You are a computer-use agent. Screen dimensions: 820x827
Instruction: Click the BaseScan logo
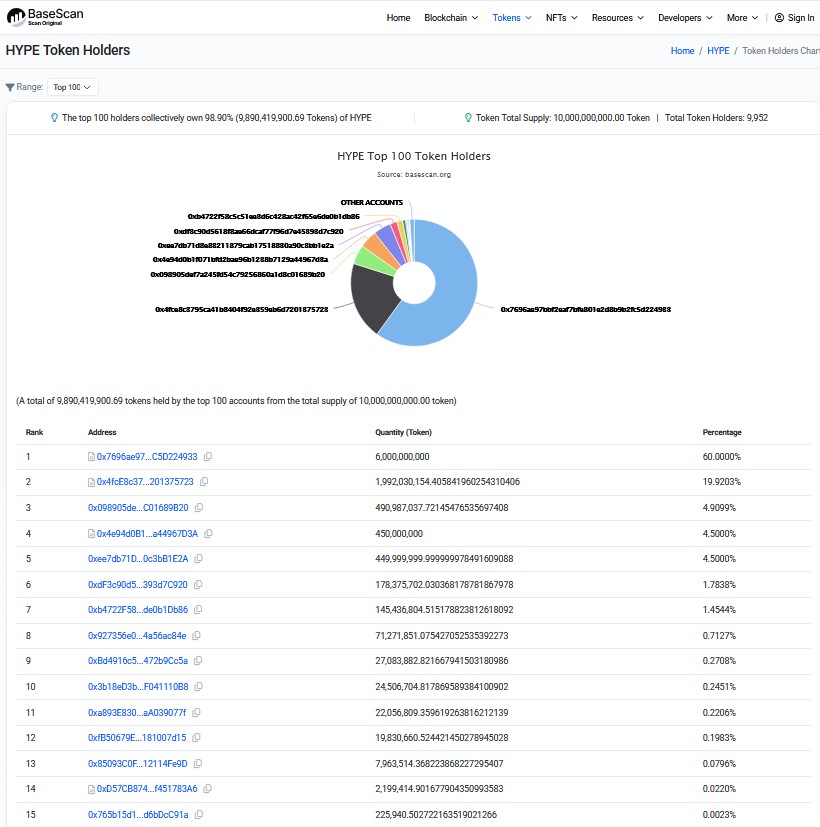click(x=45, y=17)
